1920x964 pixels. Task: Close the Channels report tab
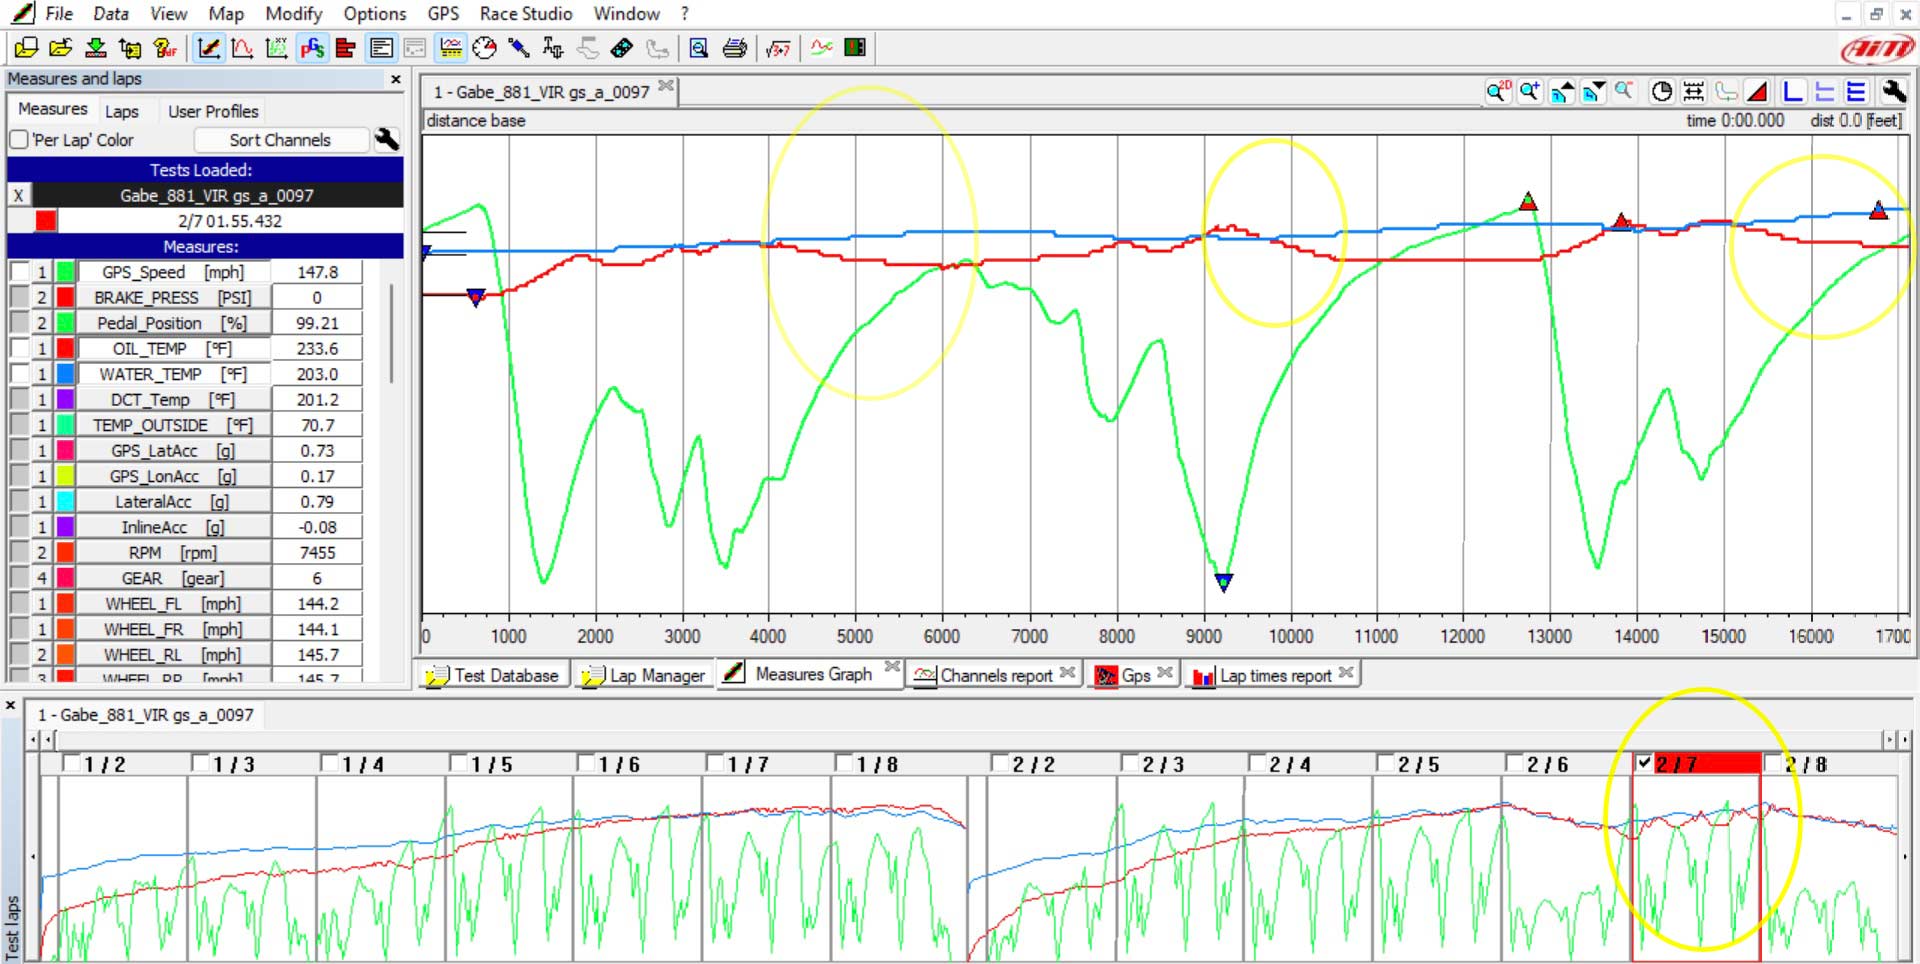point(1068,673)
